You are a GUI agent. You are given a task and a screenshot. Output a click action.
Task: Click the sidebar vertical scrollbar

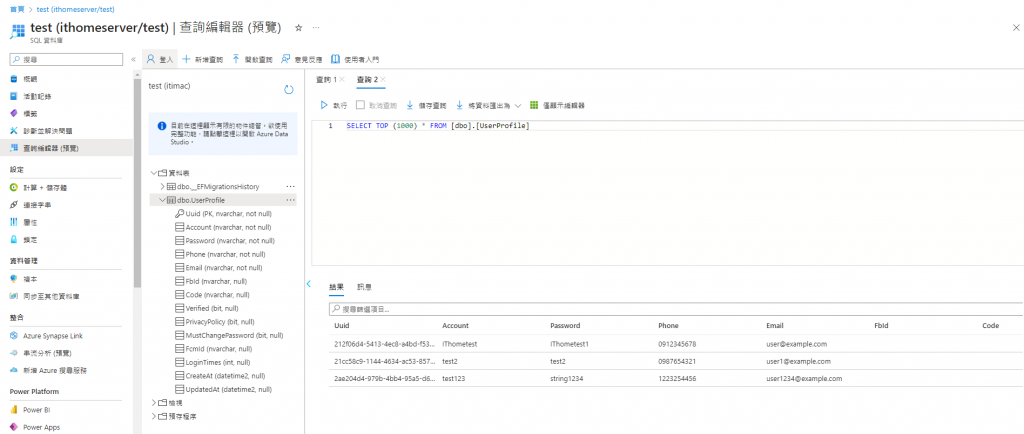coord(137,183)
